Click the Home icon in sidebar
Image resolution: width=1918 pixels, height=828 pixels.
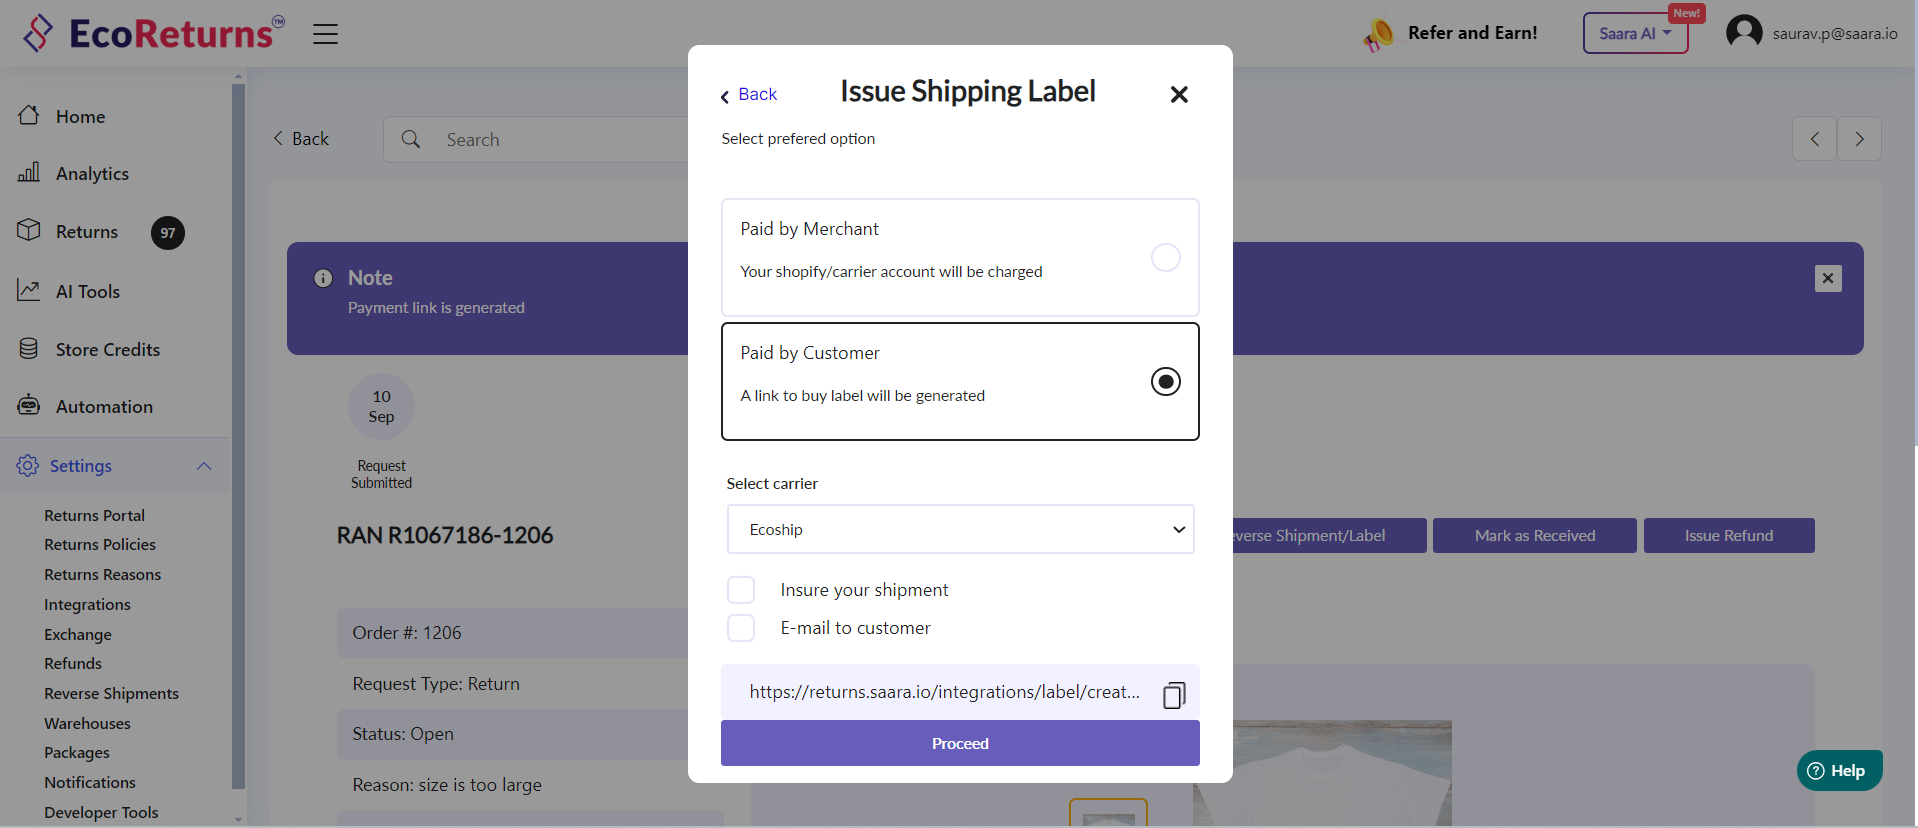29,116
